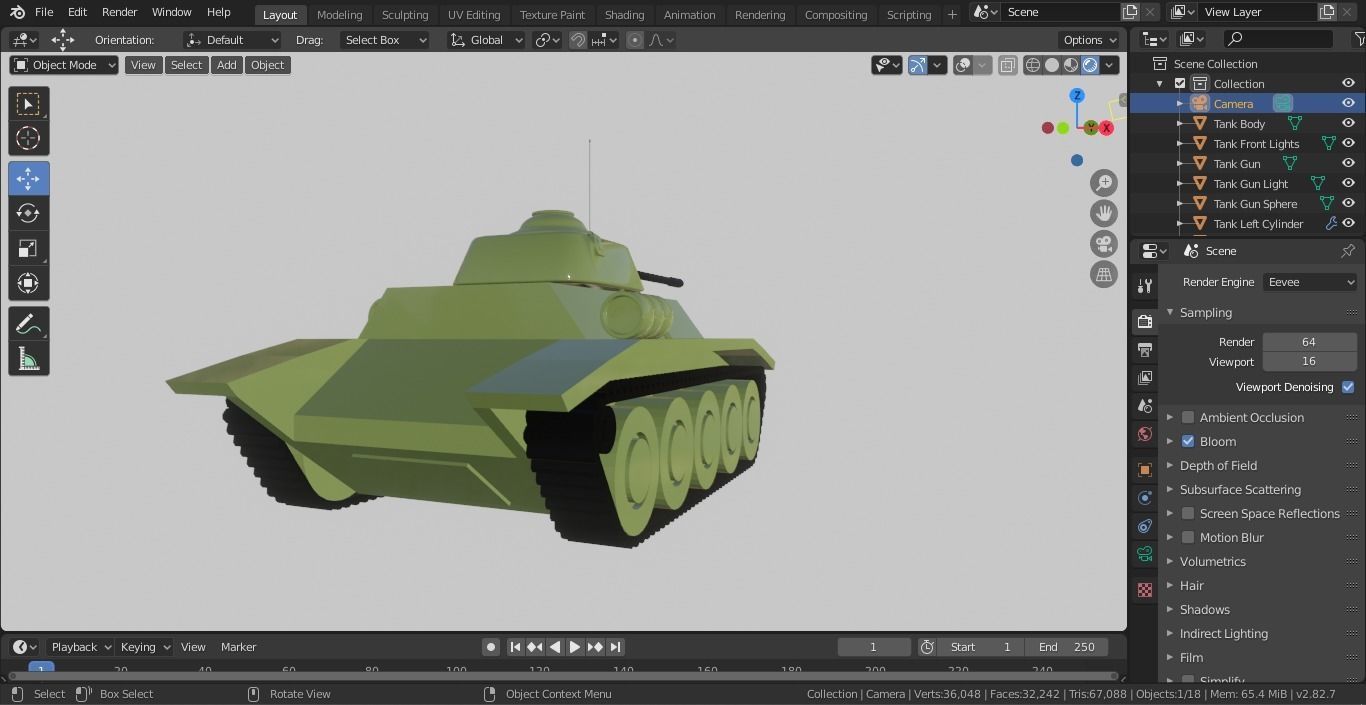Activate the Transform tool
The height and width of the screenshot is (705, 1366).
[28, 283]
